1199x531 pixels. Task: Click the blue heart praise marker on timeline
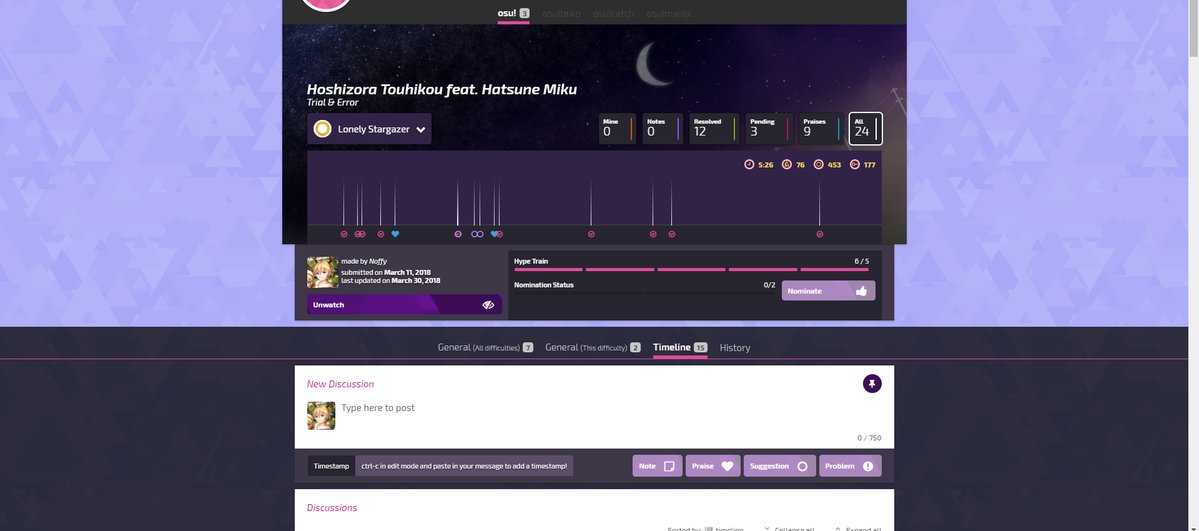click(x=395, y=234)
